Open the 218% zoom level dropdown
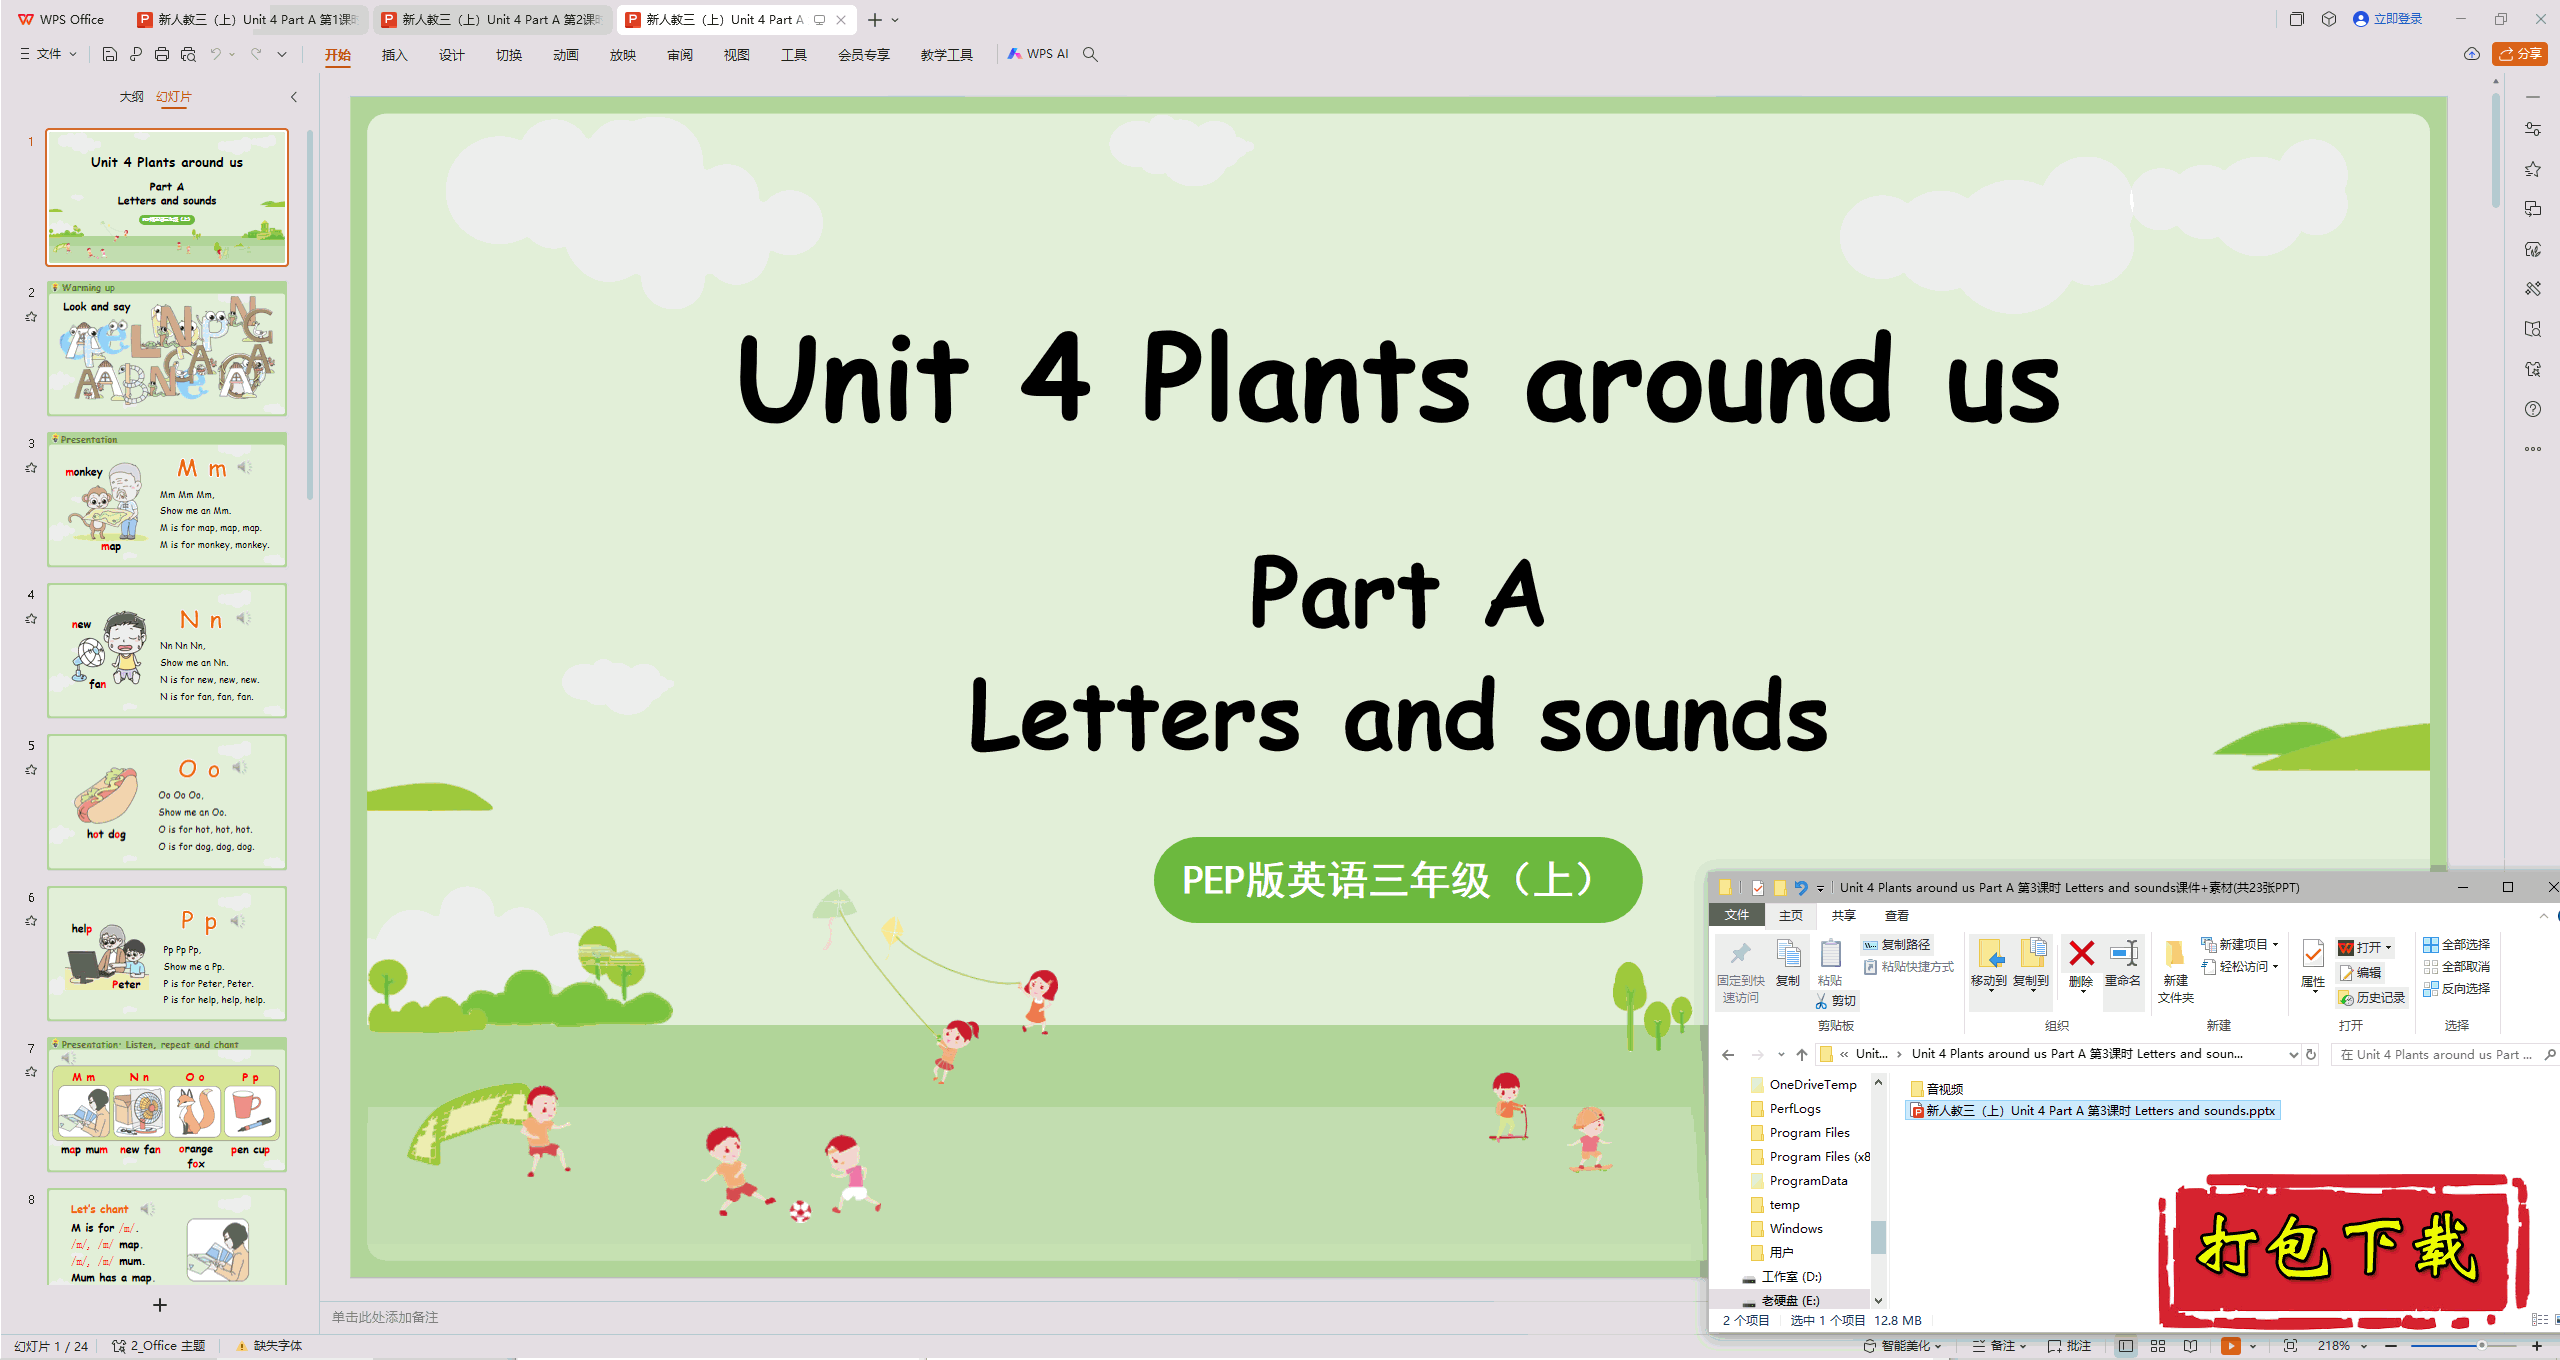This screenshot has width=2560, height=1360. pos(2343,1346)
